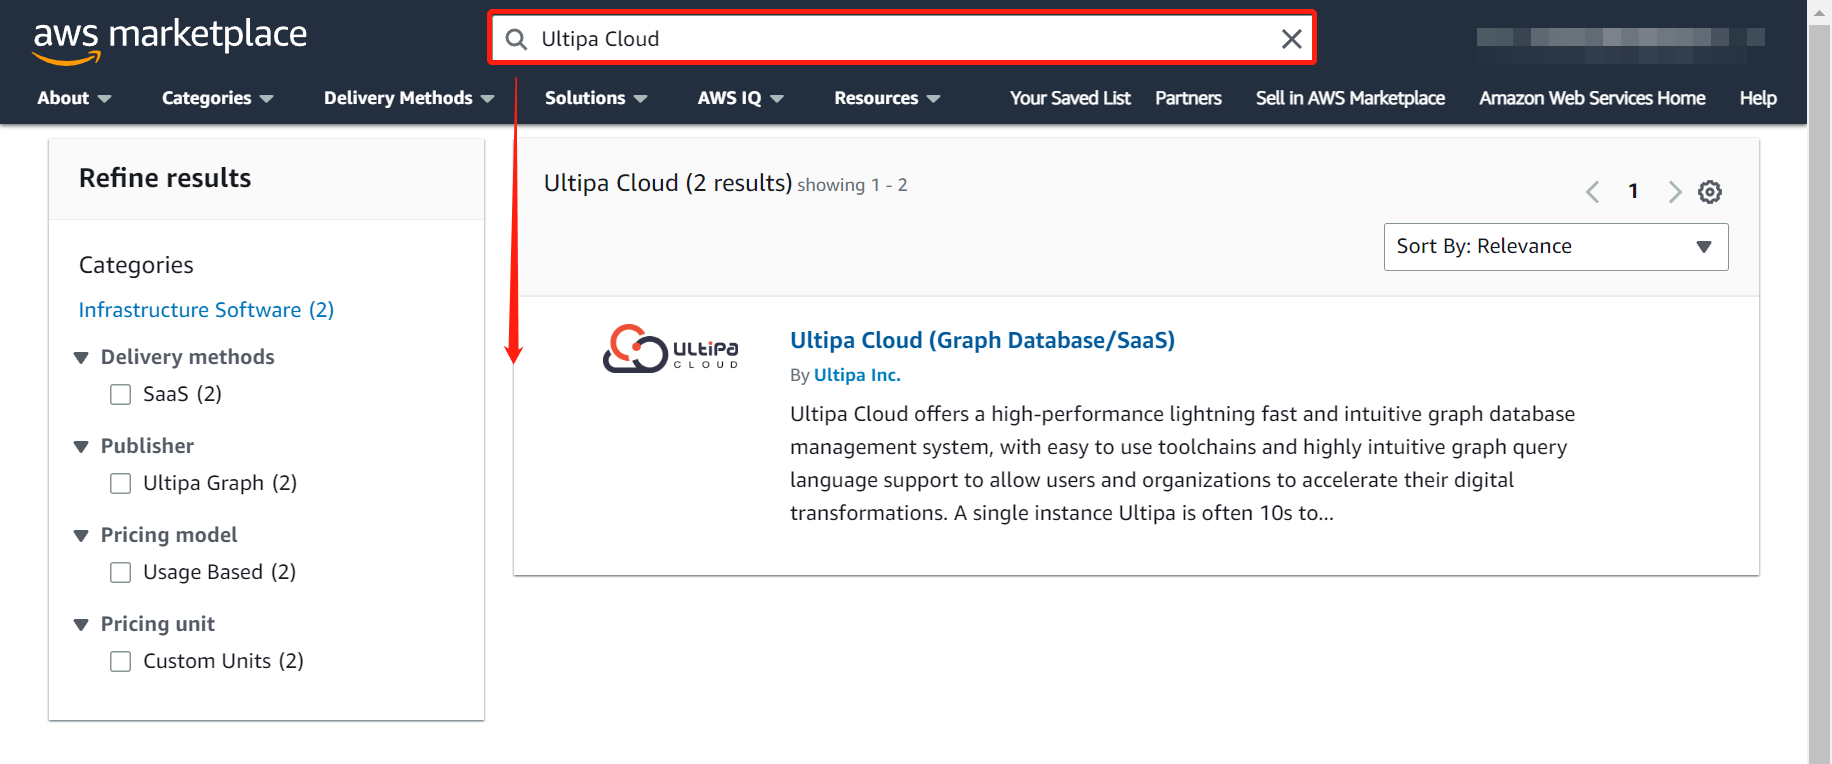Click the Ultipa Cloud product logo
The width and height of the screenshot is (1832, 764).
click(x=671, y=348)
